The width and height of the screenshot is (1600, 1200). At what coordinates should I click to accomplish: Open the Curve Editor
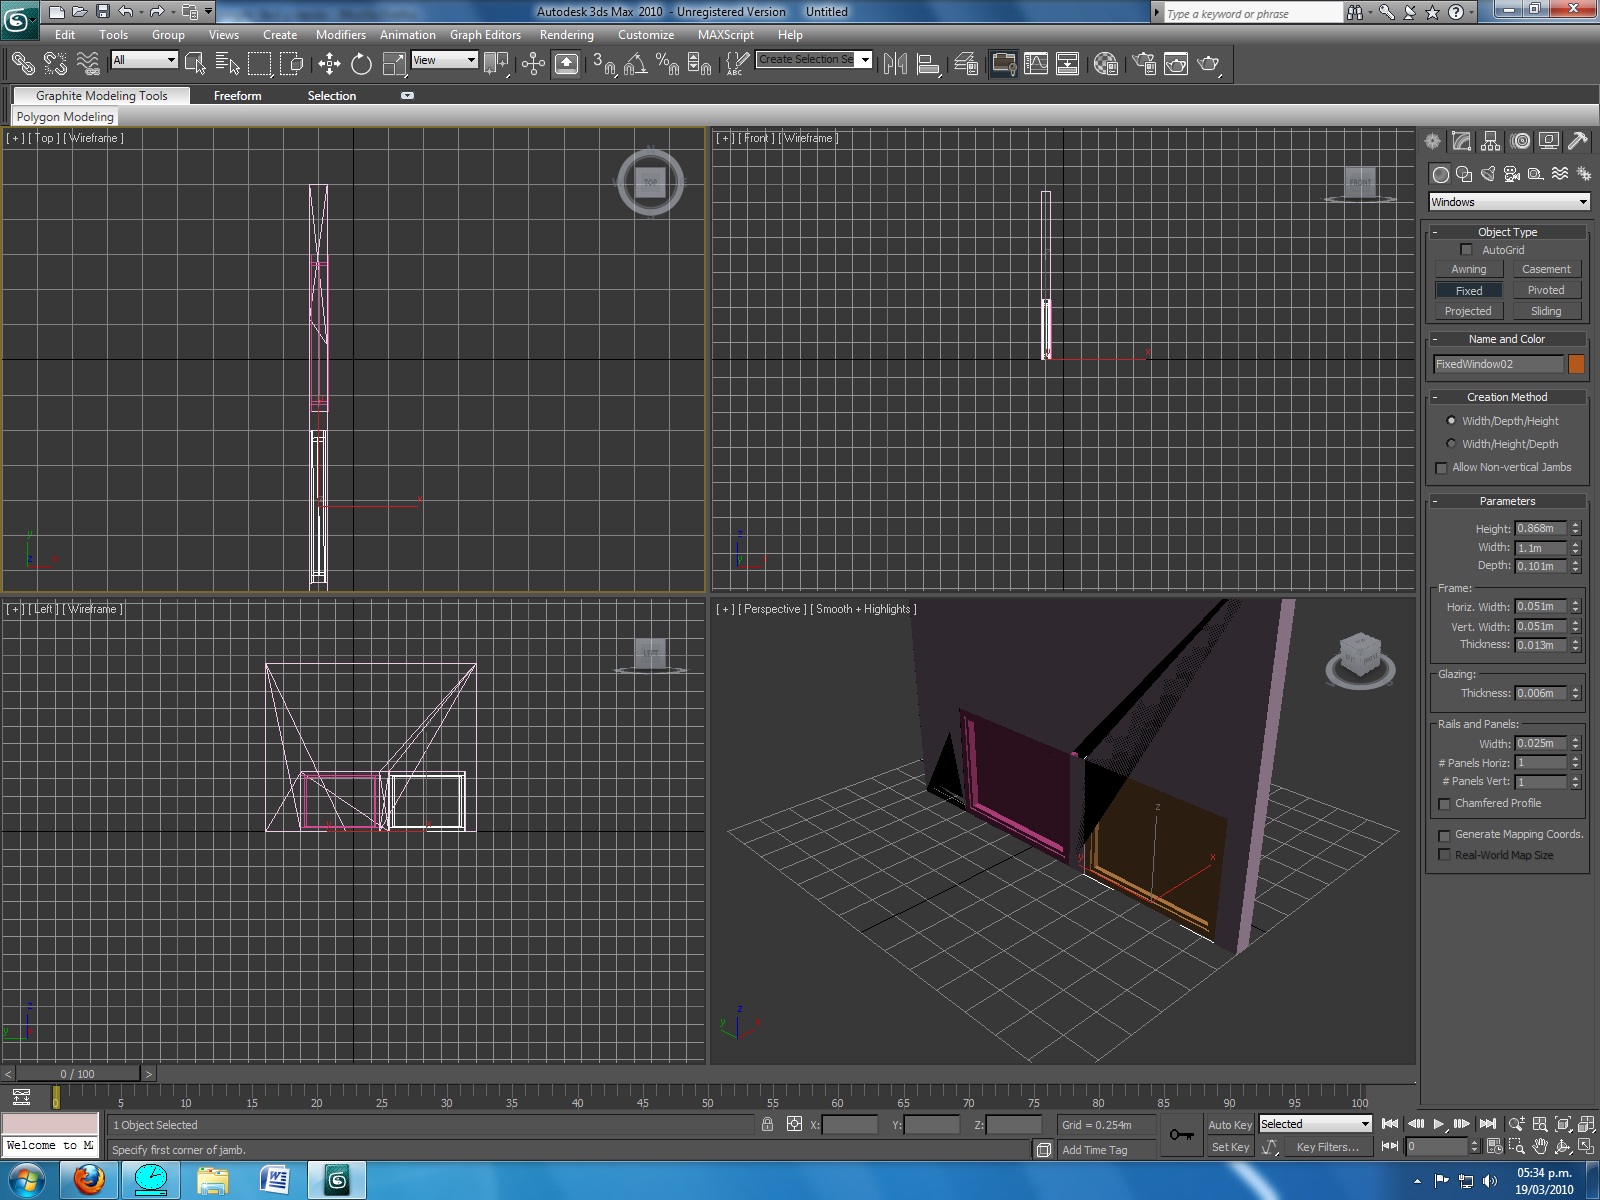tap(1036, 64)
